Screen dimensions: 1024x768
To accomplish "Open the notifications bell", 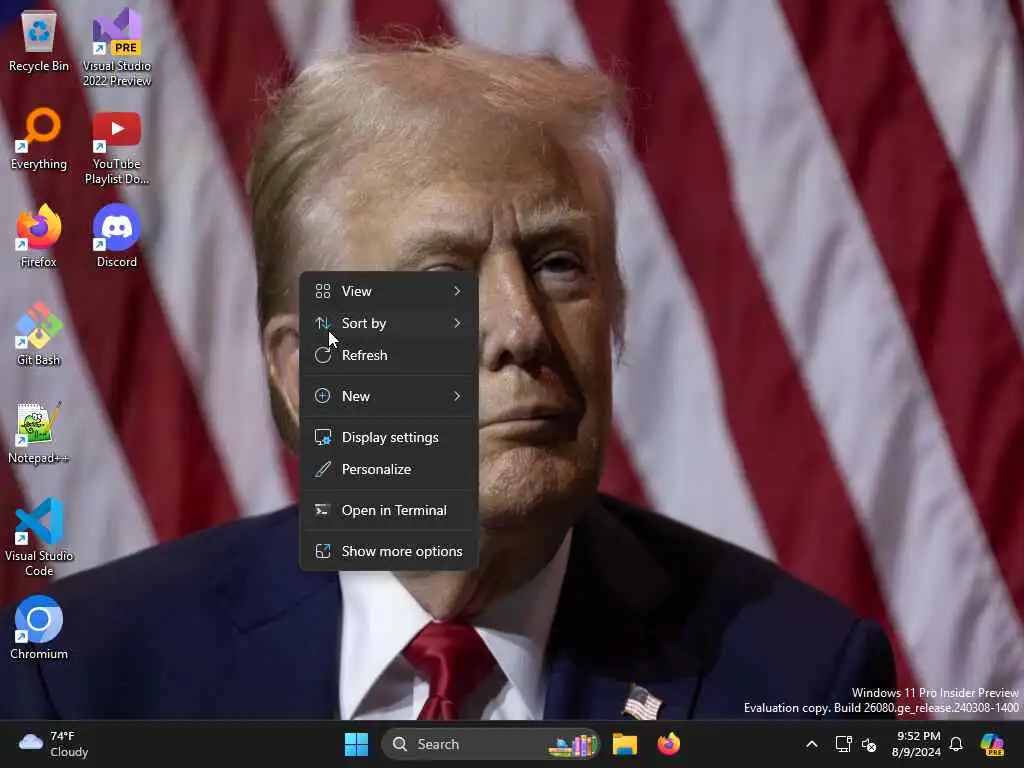I will (x=956, y=744).
